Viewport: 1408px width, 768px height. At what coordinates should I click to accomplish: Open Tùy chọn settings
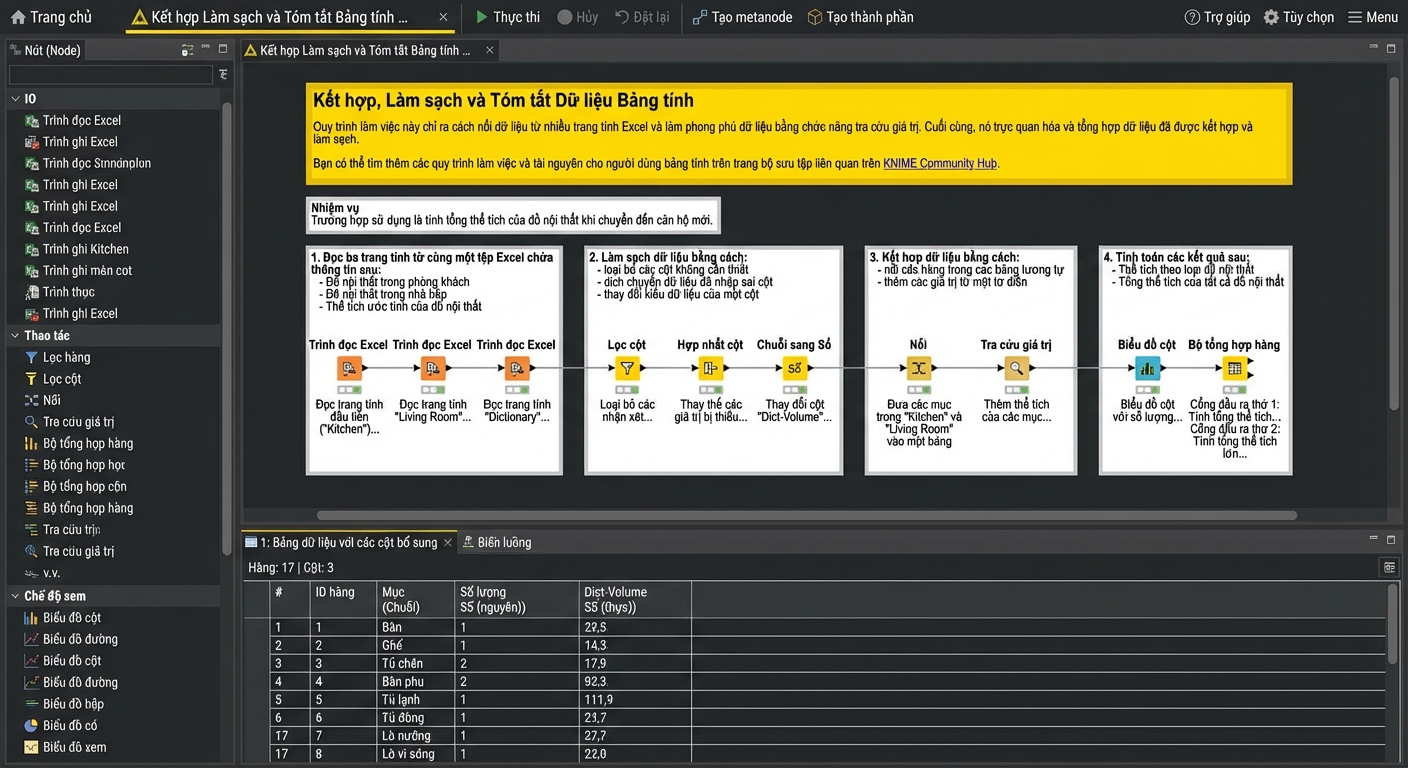pyautogui.click(x=1298, y=17)
